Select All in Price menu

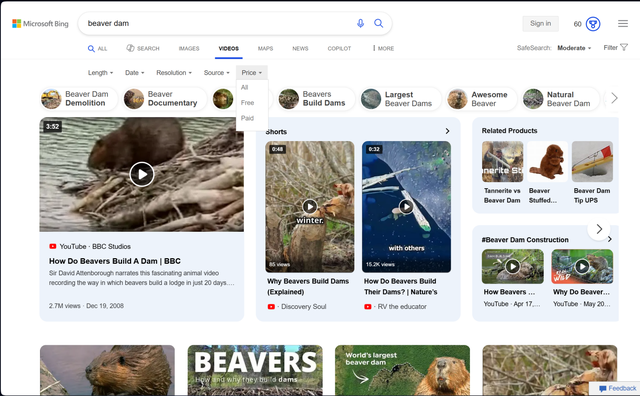(244, 87)
